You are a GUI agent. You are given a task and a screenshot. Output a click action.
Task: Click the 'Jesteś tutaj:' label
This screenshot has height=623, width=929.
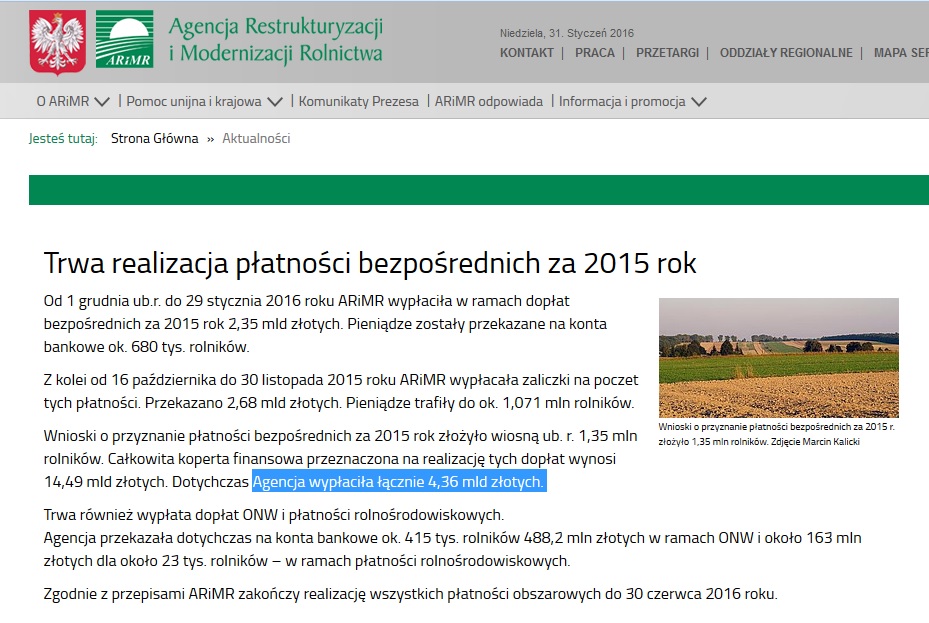pyautogui.click(x=63, y=139)
